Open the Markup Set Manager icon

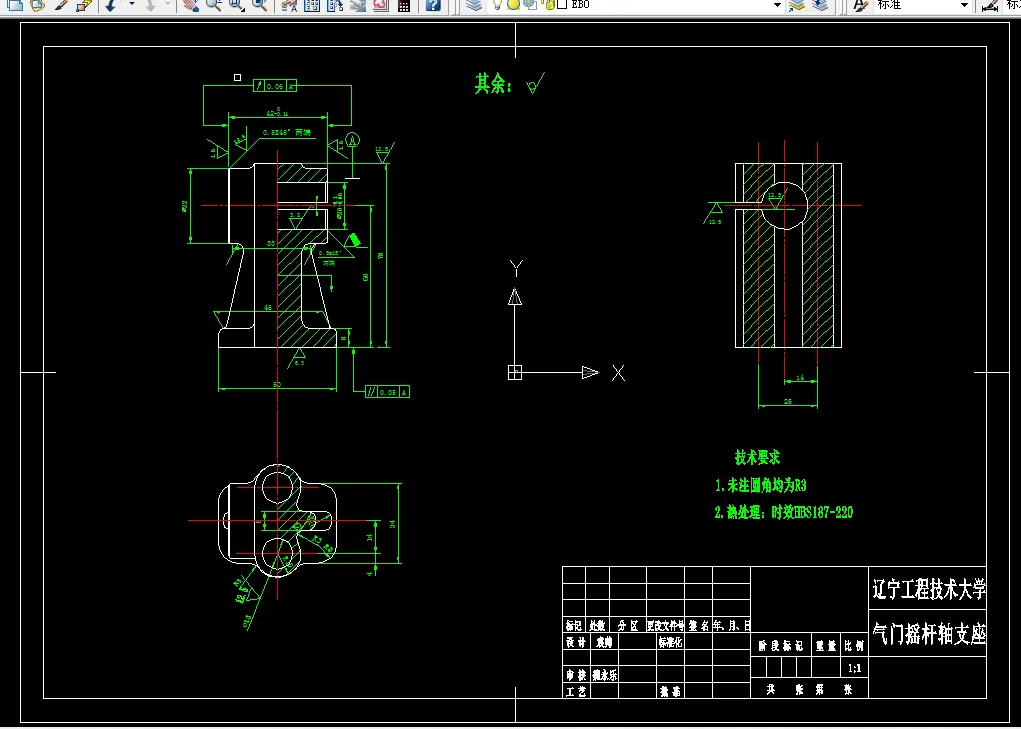380,5
